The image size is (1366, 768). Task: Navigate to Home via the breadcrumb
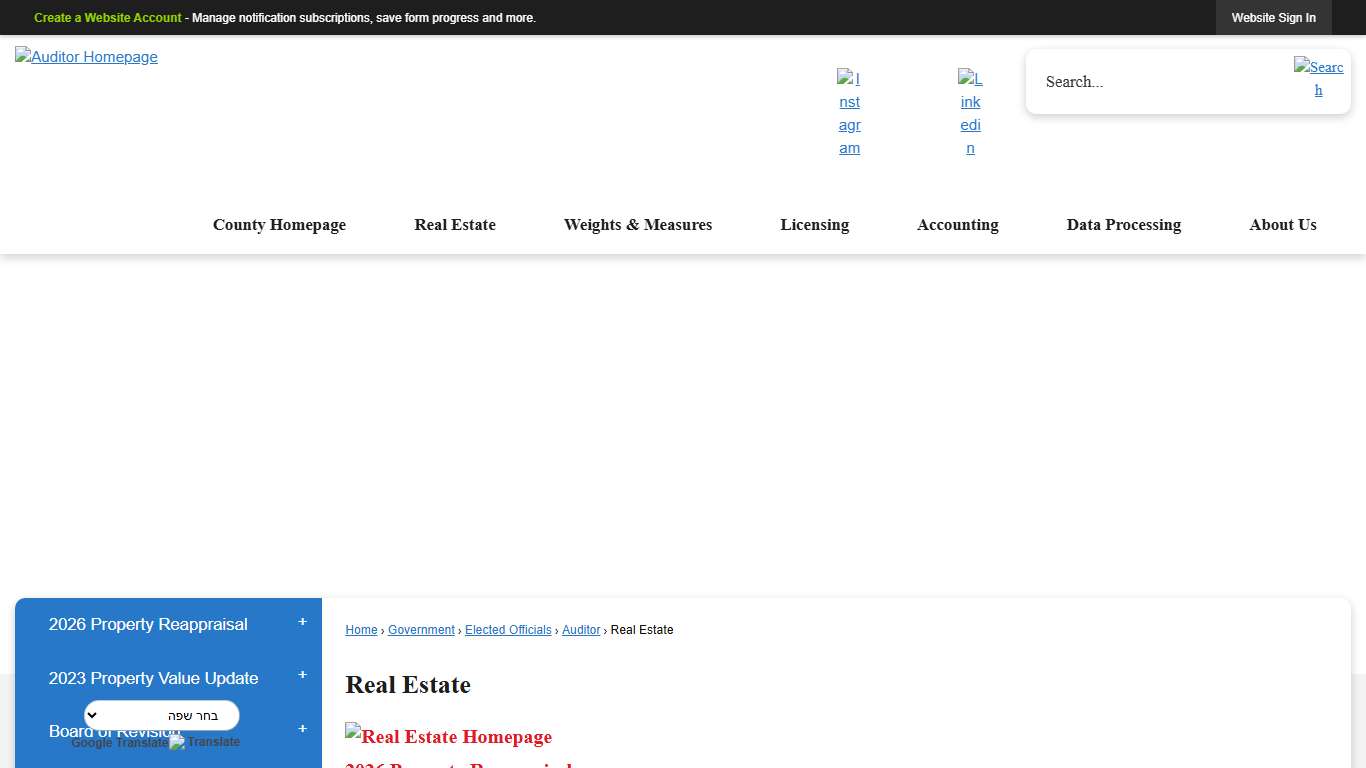(x=361, y=630)
